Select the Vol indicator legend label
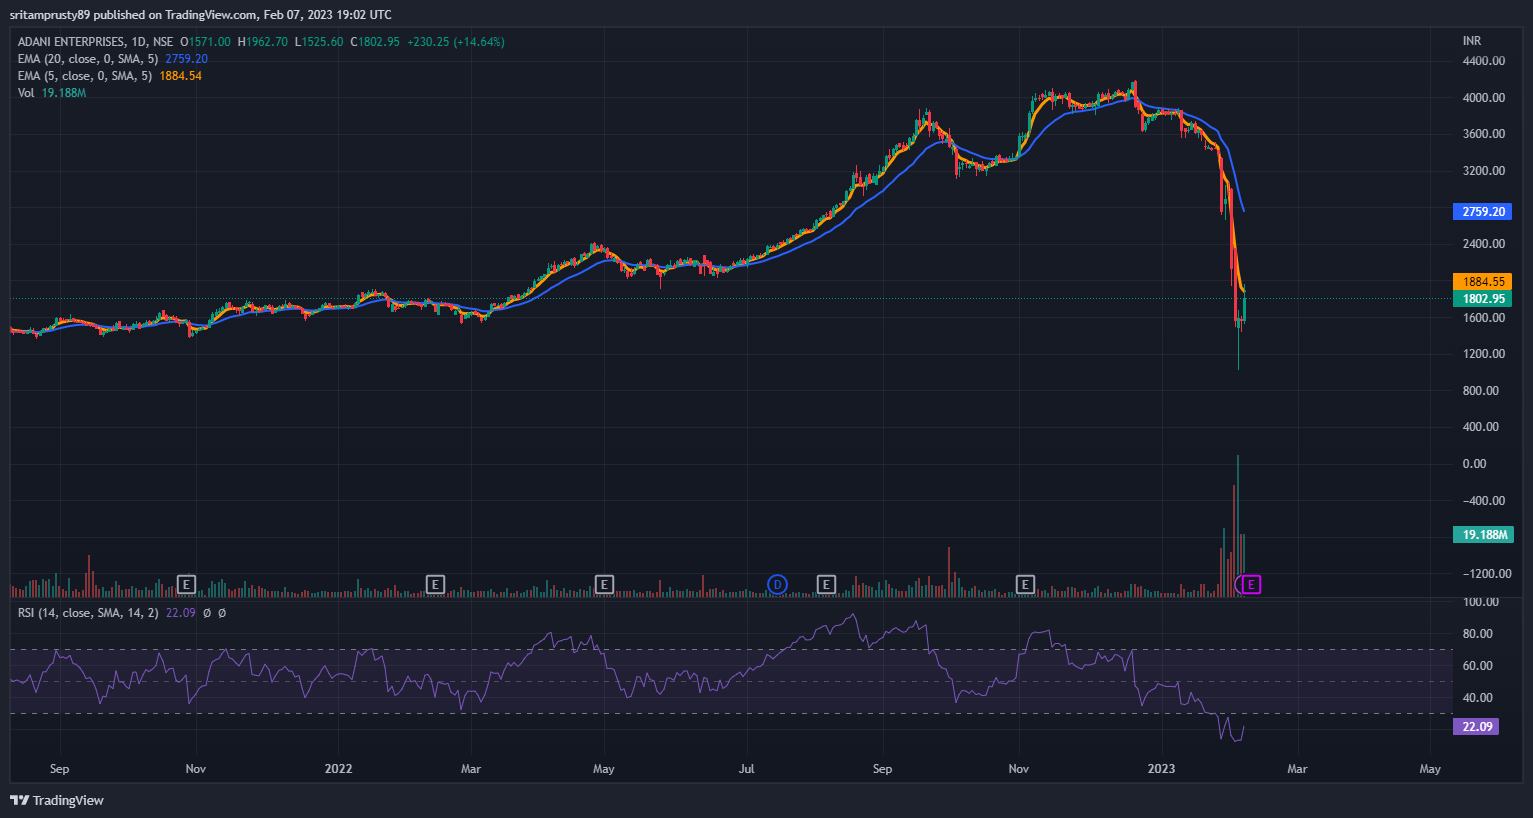Screen dimensions: 1533x818 coord(26,93)
